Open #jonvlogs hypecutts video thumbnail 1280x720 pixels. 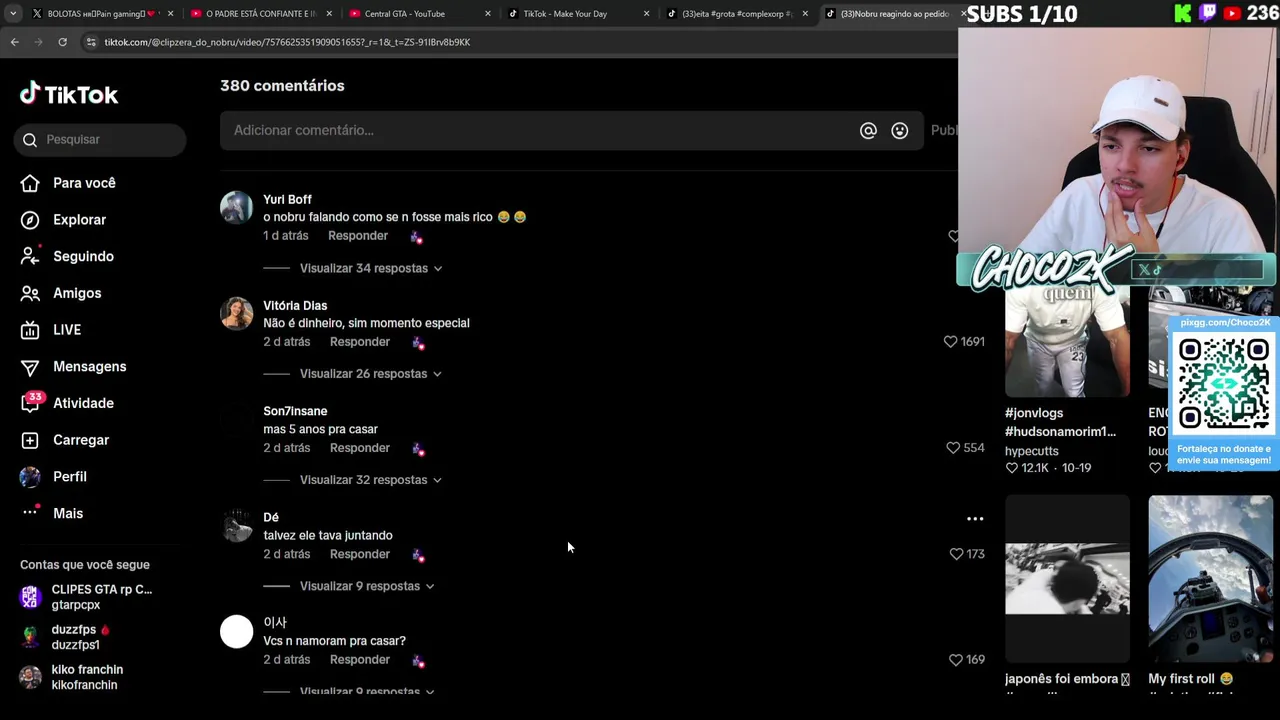tap(1067, 342)
